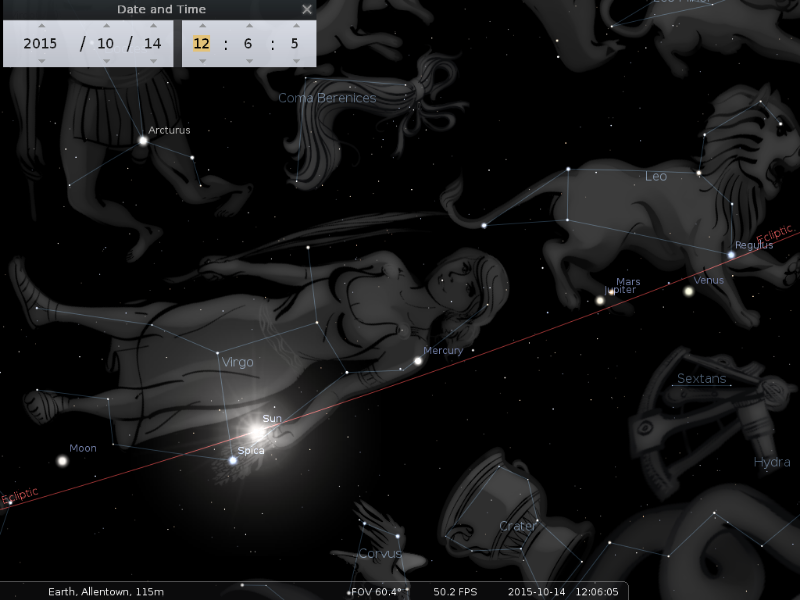
Task: Select the star Spica near the Sun
Action: pos(233,460)
